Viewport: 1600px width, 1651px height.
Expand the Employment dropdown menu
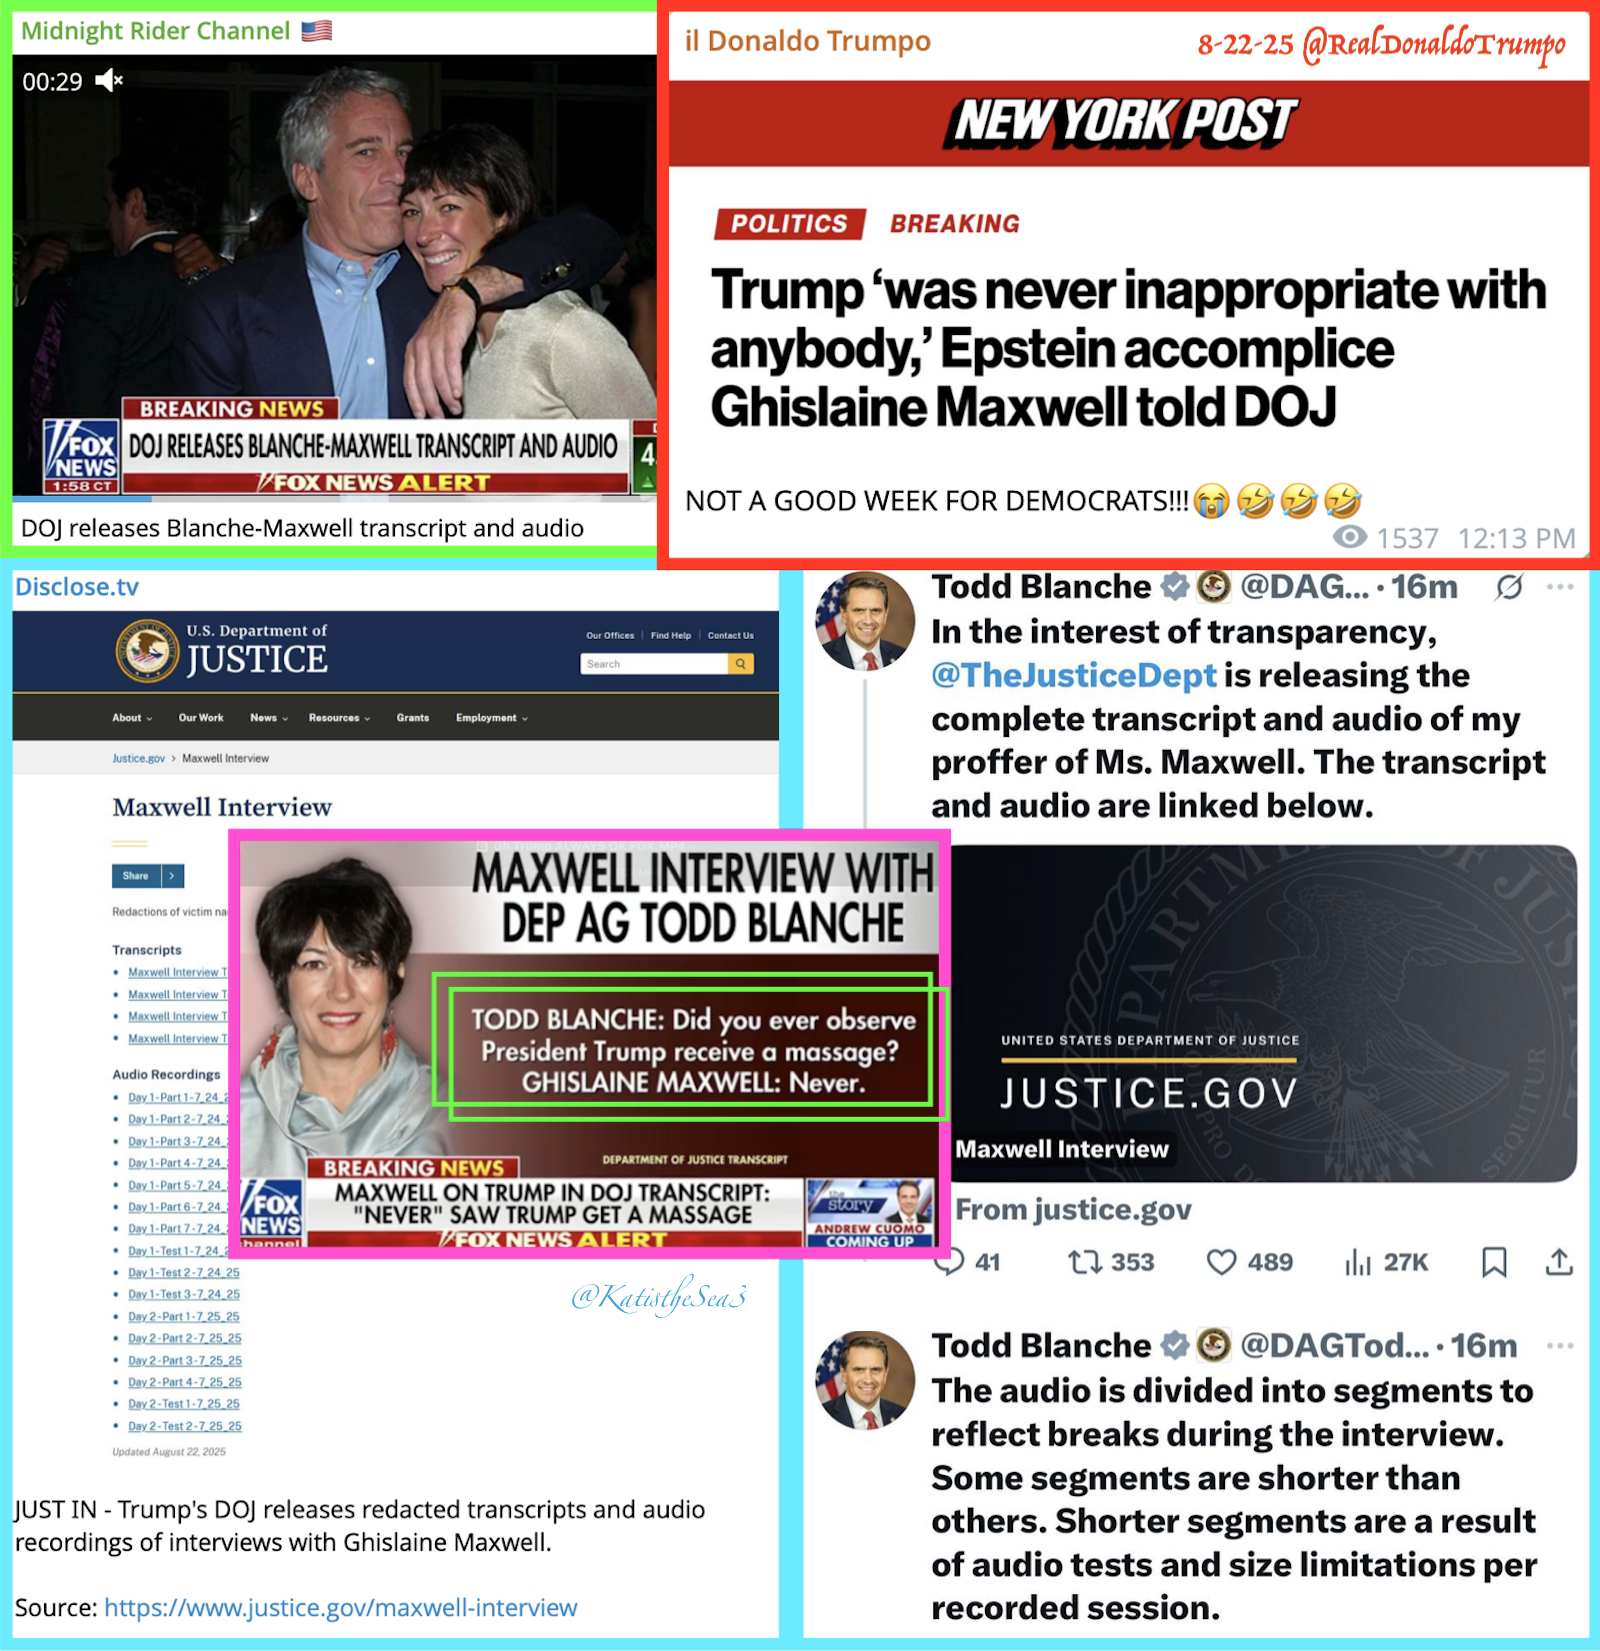click(492, 718)
